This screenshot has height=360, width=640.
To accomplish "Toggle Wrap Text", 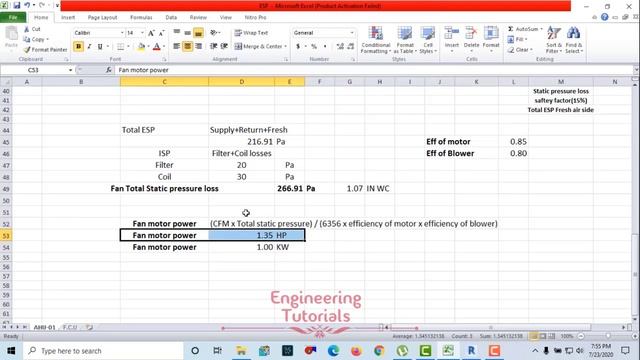I will click(251, 33).
